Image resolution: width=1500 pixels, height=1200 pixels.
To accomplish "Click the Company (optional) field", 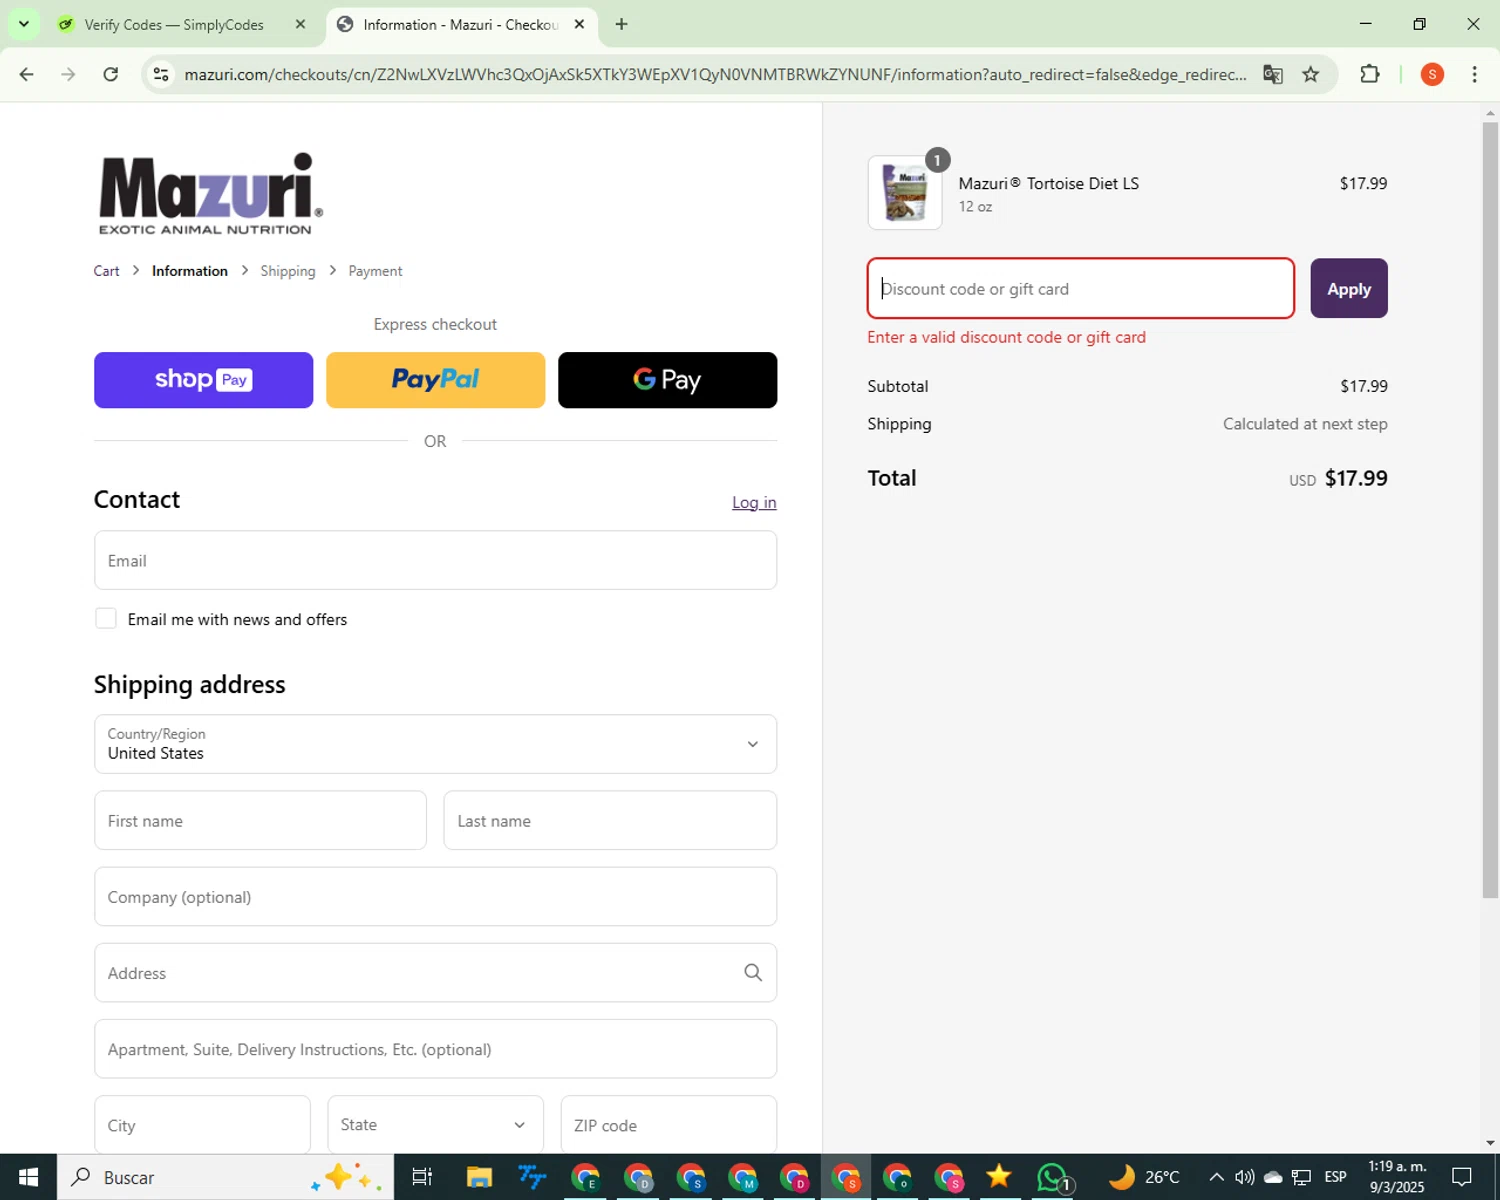I will pyautogui.click(x=435, y=896).
